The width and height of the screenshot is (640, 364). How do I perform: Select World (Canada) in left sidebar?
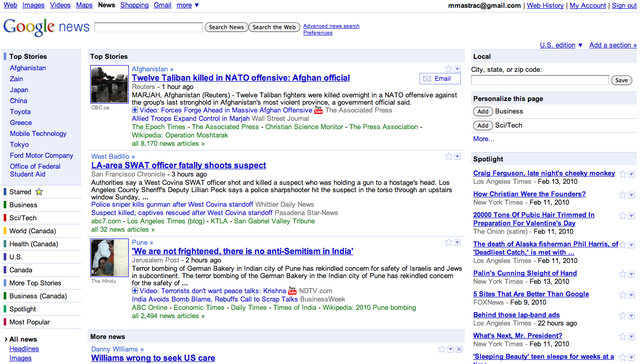tap(33, 231)
